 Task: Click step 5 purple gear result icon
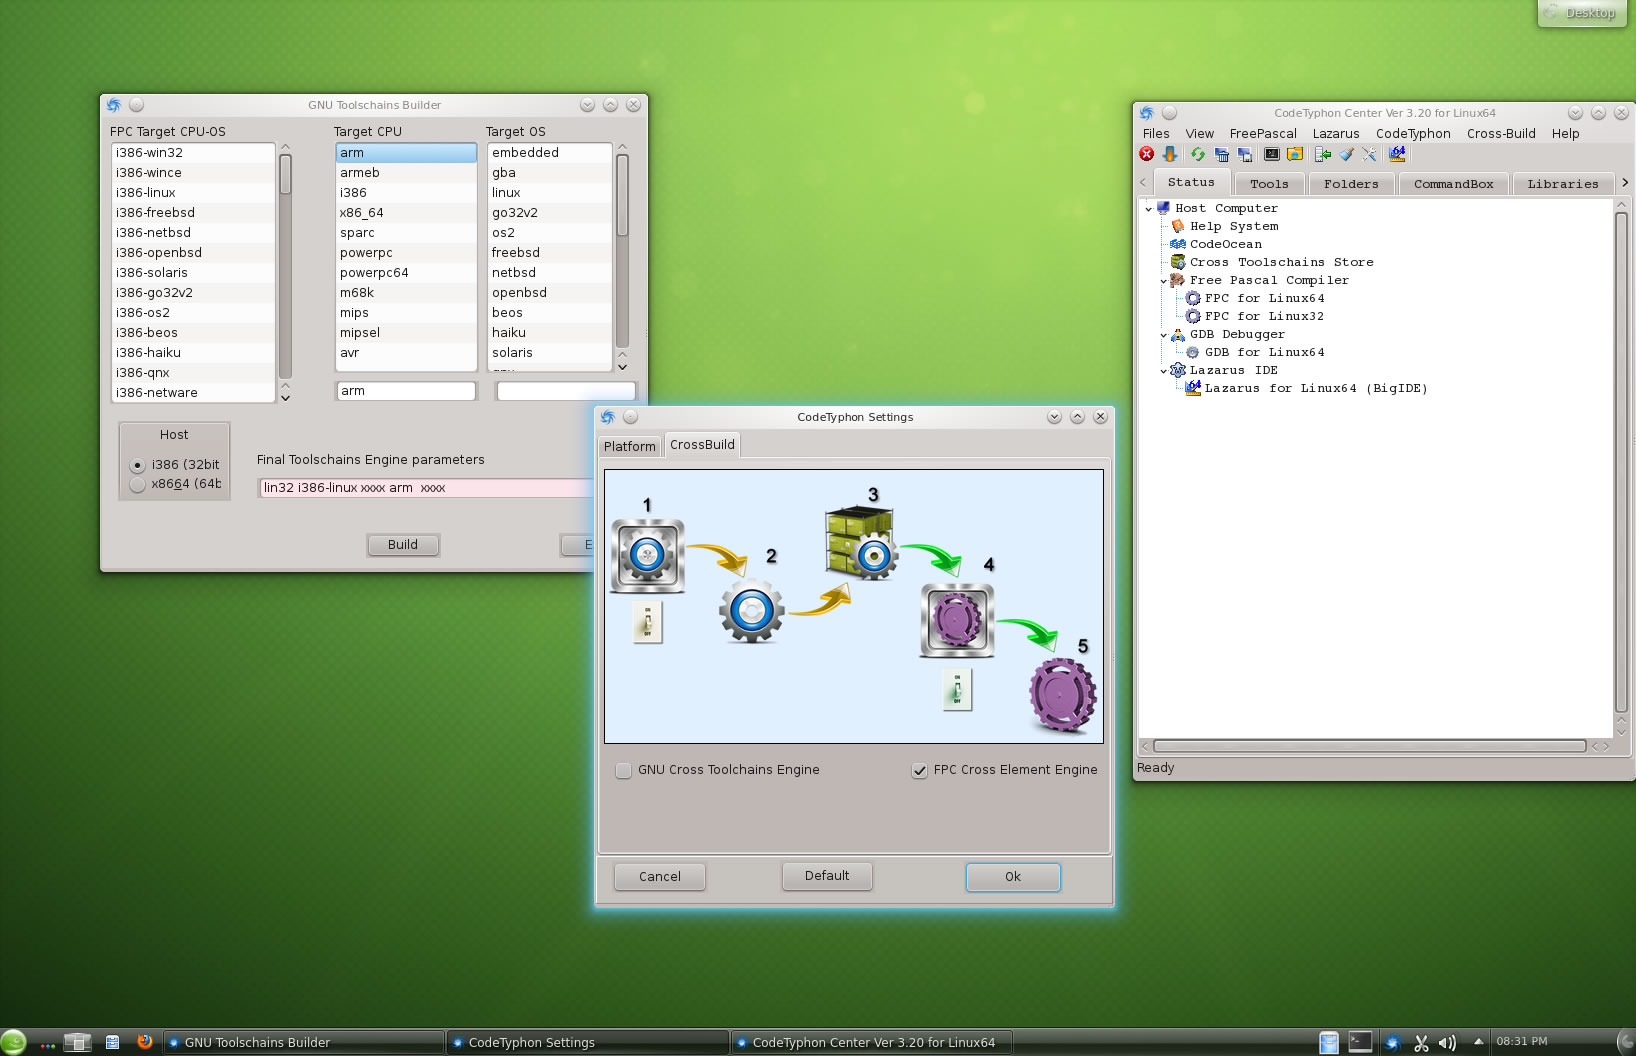(1063, 695)
